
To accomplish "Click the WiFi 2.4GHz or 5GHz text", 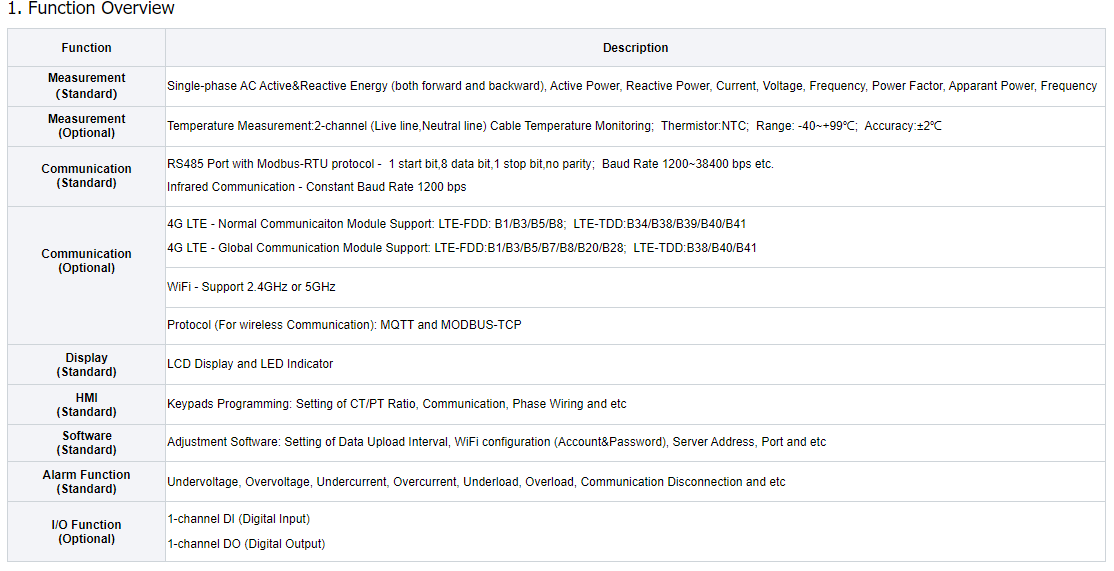I will tap(251, 287).
